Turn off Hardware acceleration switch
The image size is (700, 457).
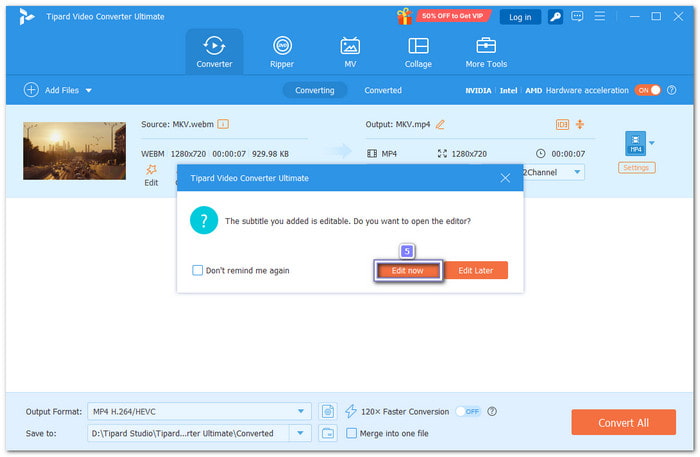(x=647, y=90)
